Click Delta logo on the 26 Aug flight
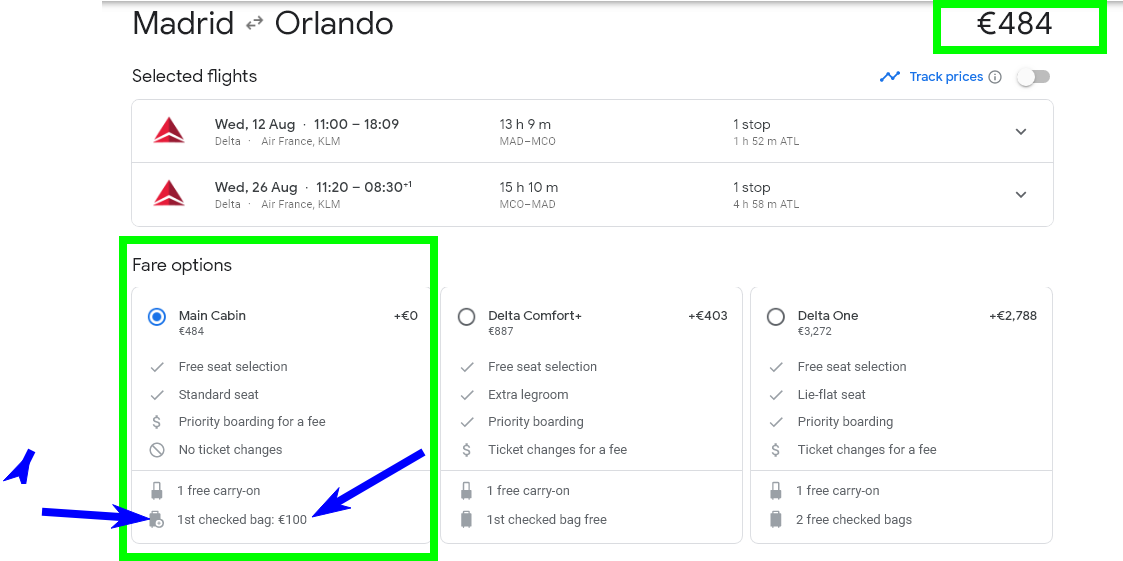This screenshot has height=561, width=1123. click(x=169, y=194)
